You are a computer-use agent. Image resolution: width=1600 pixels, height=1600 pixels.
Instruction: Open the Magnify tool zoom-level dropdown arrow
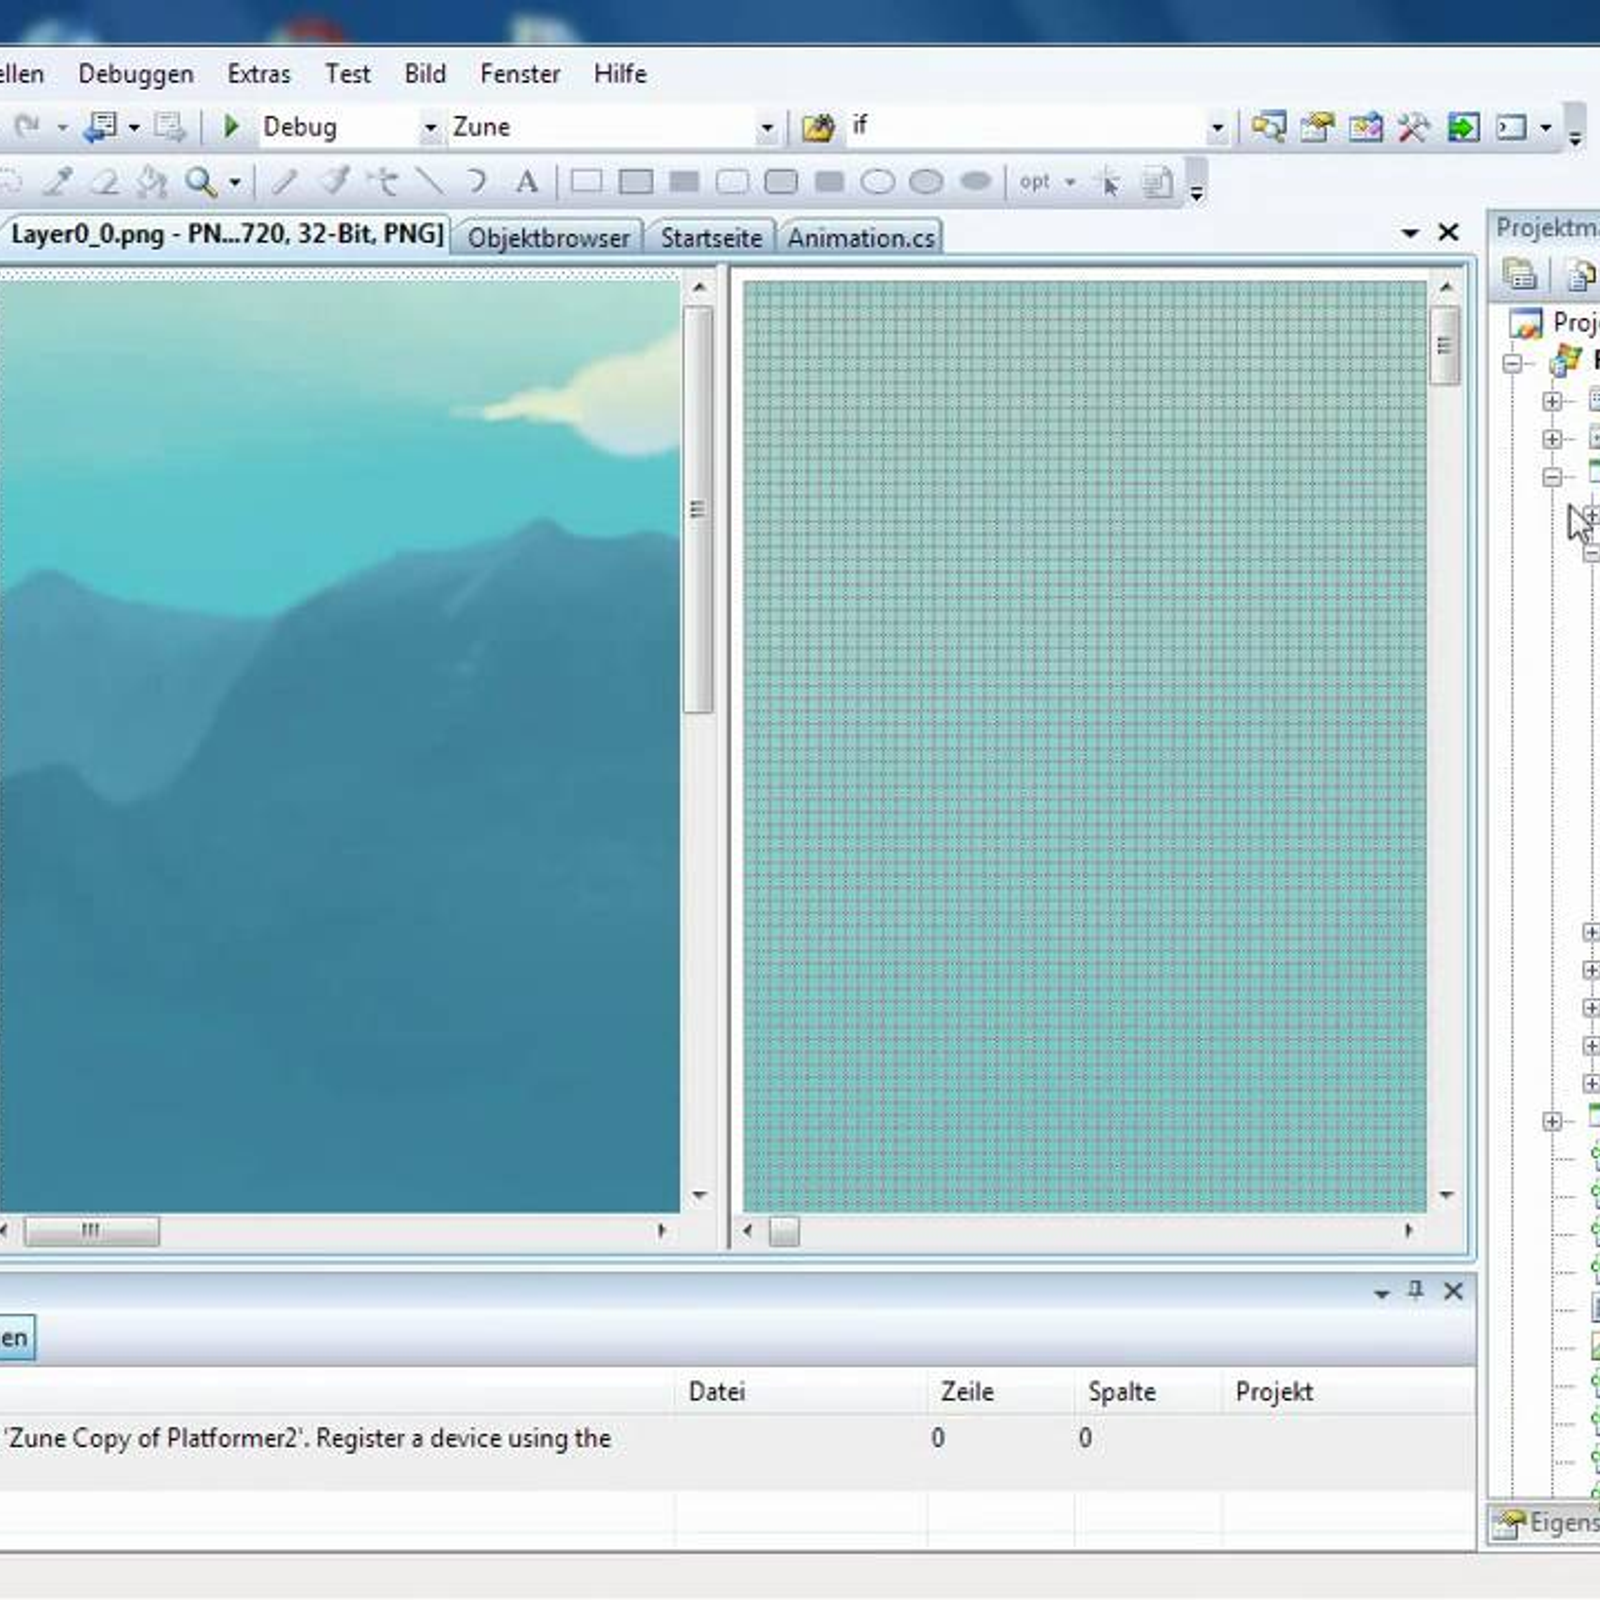pyautogui.click(x=235, y=182)
